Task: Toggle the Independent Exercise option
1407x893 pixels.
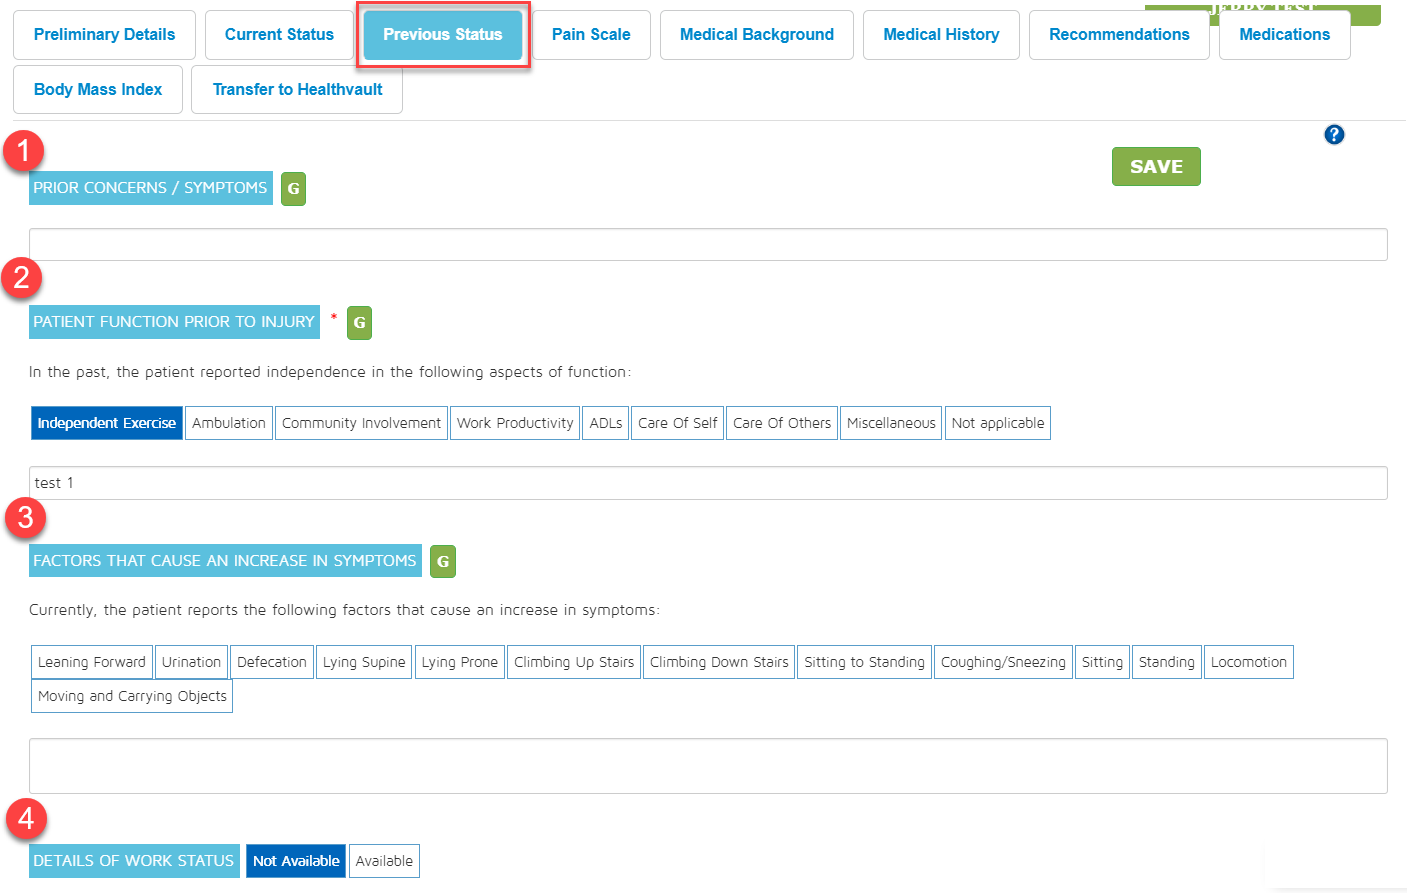Action: pyautogui.click(x=107, y=423)
